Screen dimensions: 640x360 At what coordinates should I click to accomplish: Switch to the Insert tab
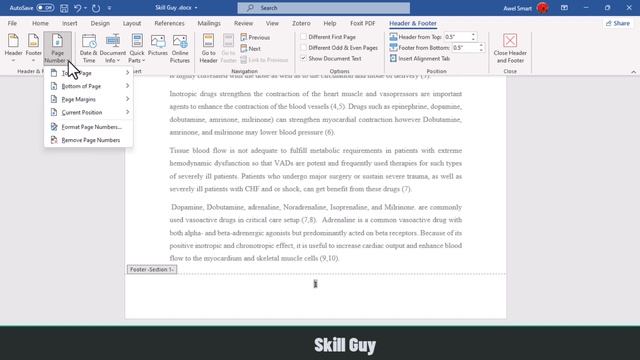pyautogui.click(x=69, y=23)
